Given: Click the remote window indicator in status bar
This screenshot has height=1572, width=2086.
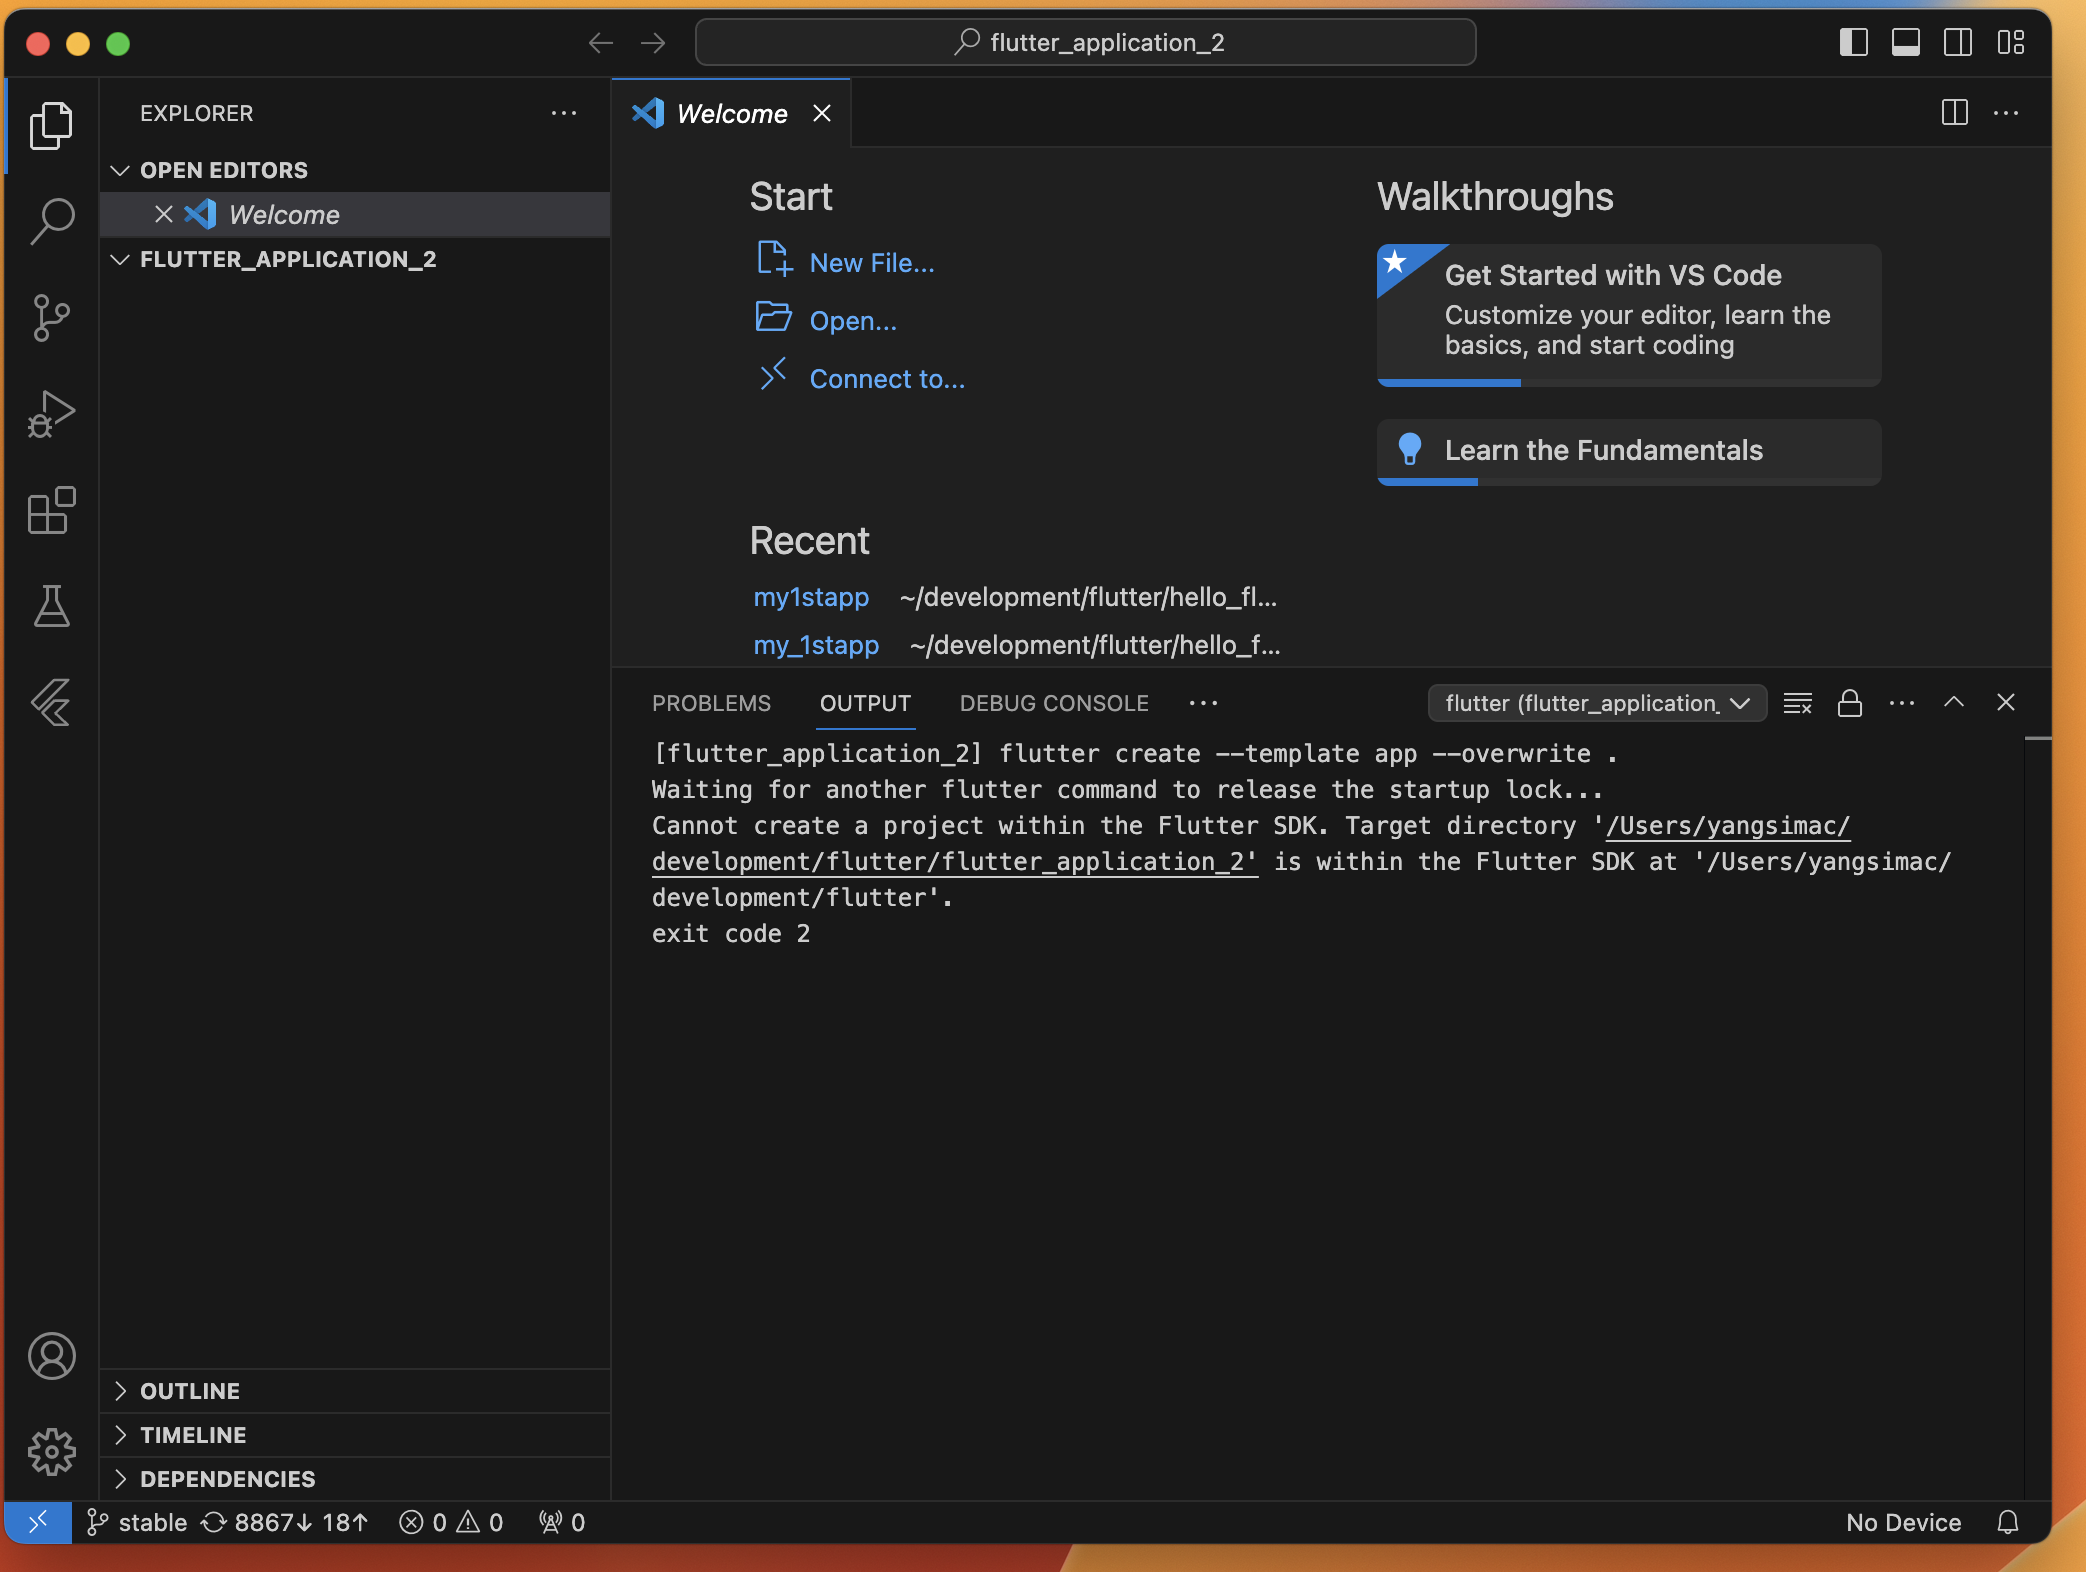Looking at the screenshot, I should click(37, 1522).
